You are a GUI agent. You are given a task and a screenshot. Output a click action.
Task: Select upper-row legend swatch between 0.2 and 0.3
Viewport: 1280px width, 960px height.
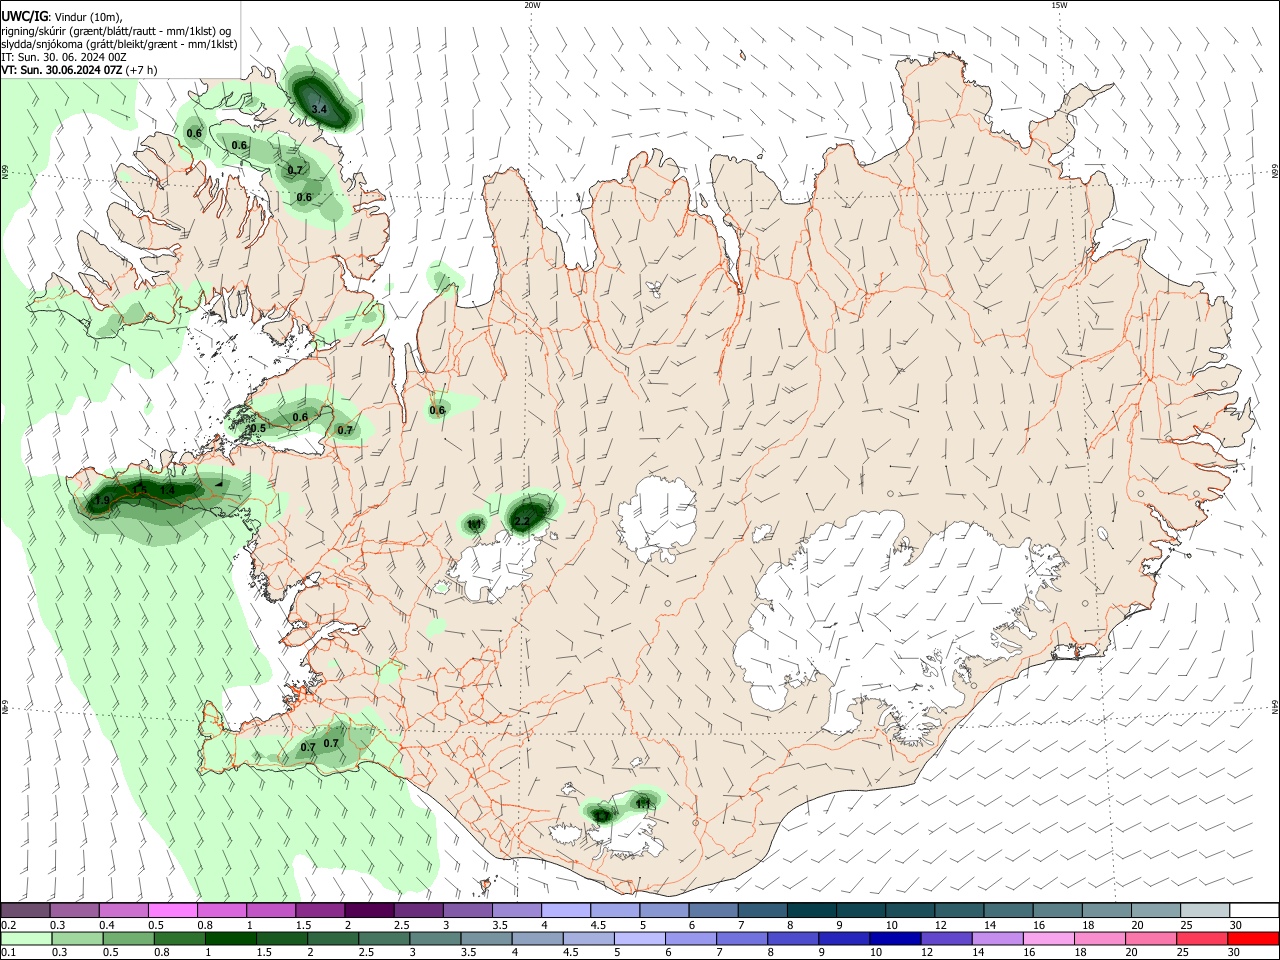click(x=25, y=911)
